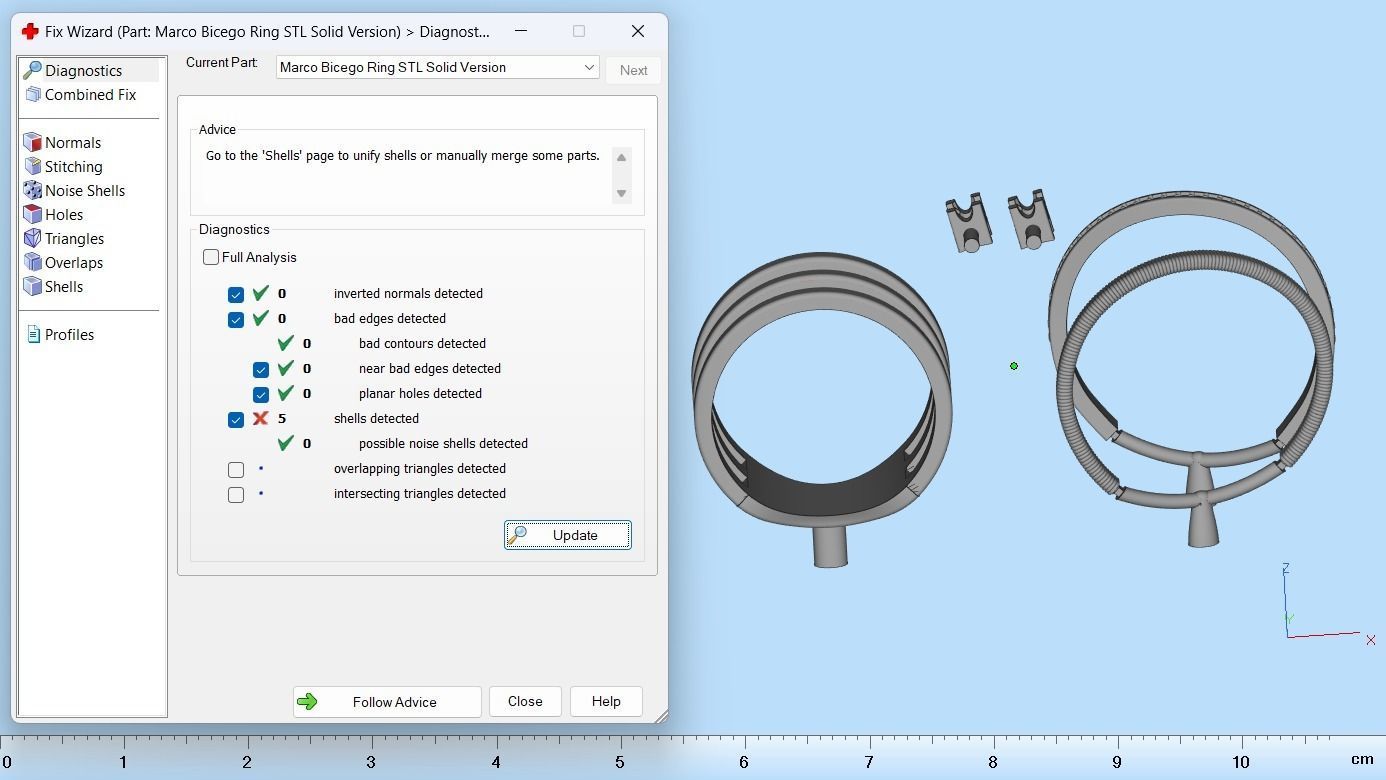This screenshot has width=1386, height=780.
Task: Click the Holes cube icon
Action: pos(32,215)
